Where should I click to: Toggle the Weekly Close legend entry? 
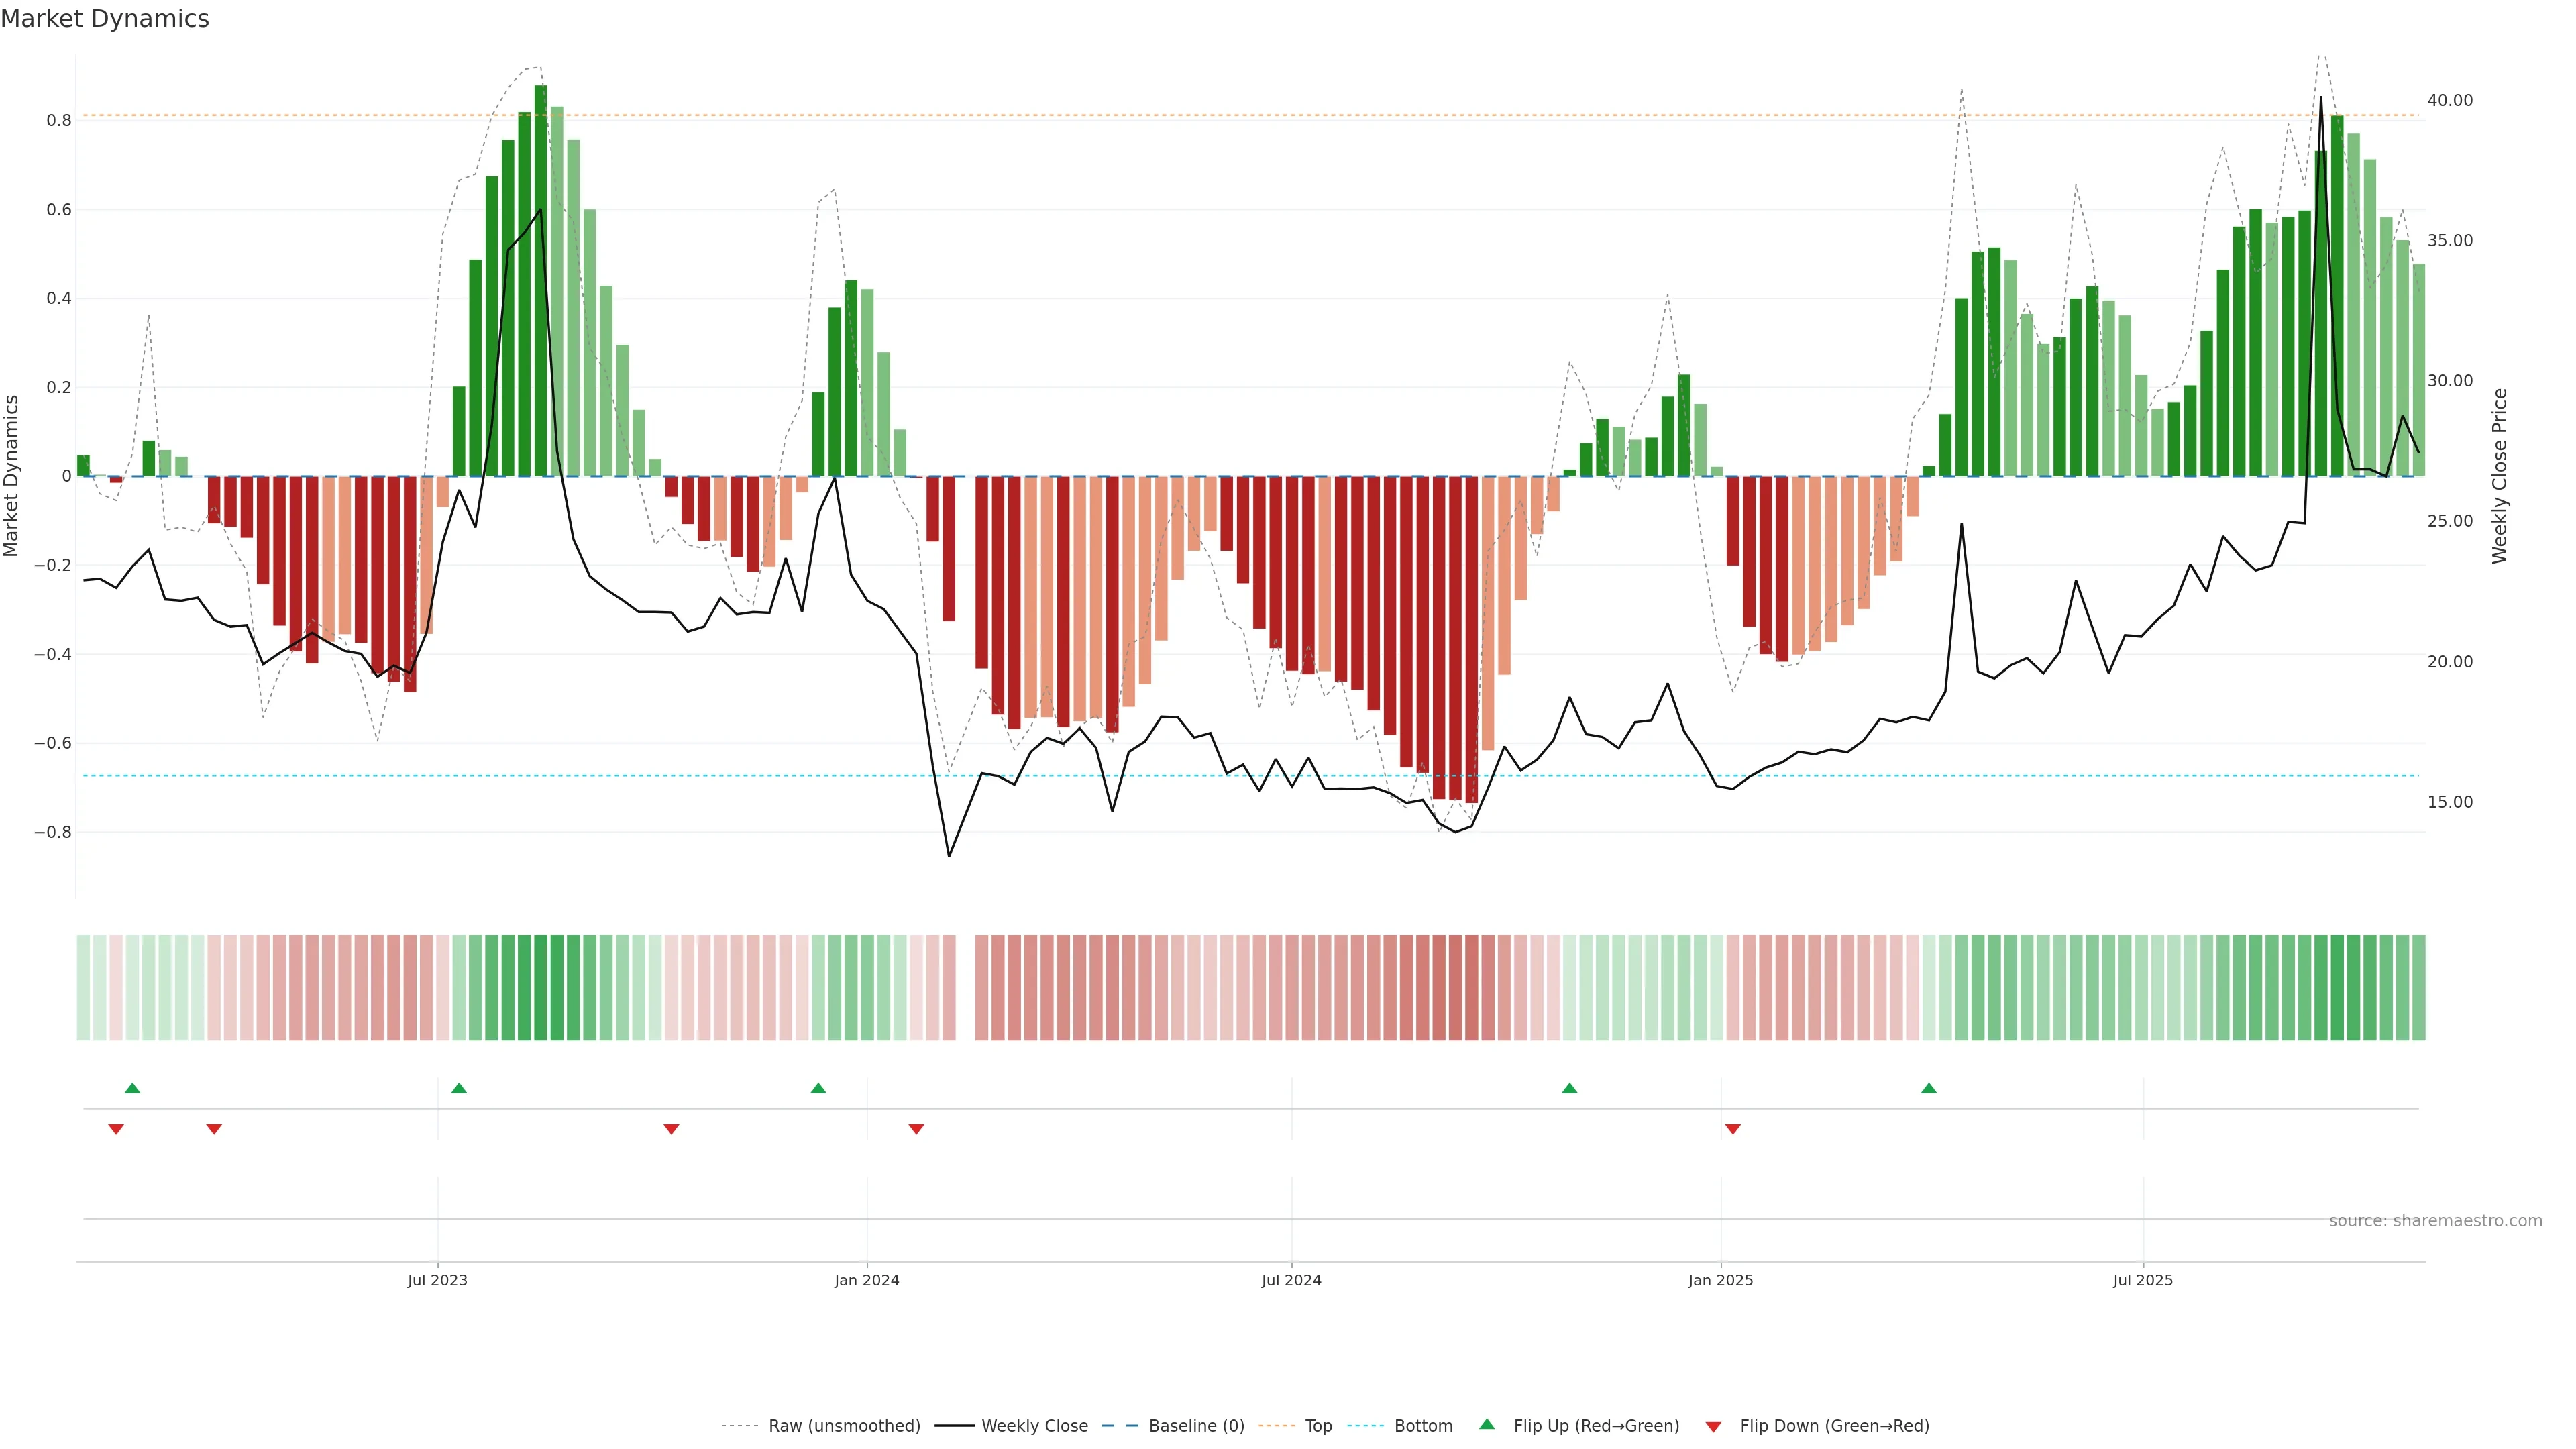click(1034, 1426)
